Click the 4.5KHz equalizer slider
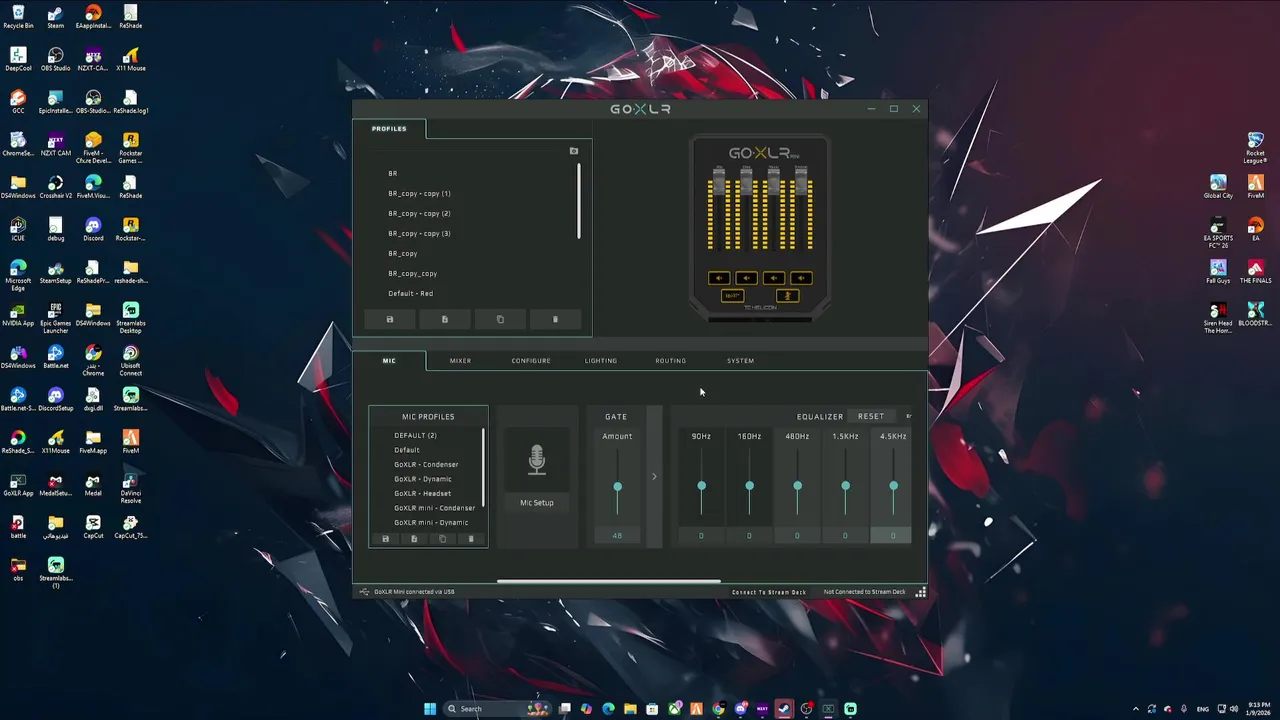This screenshot has width=1280, height=720. [893, 487]
